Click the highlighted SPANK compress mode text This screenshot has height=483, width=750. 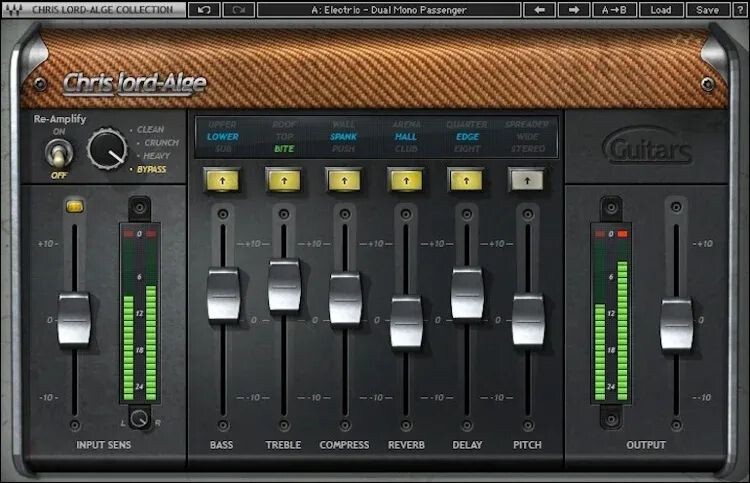[343, 137]
